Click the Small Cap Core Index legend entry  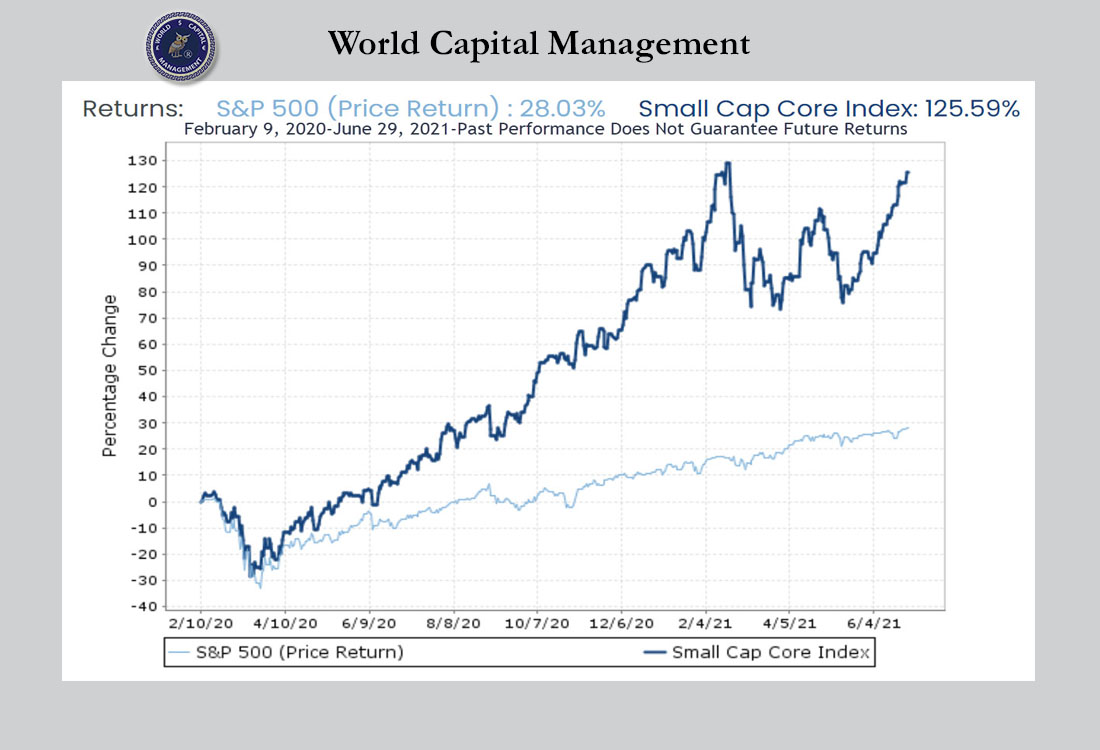point(757,652)
